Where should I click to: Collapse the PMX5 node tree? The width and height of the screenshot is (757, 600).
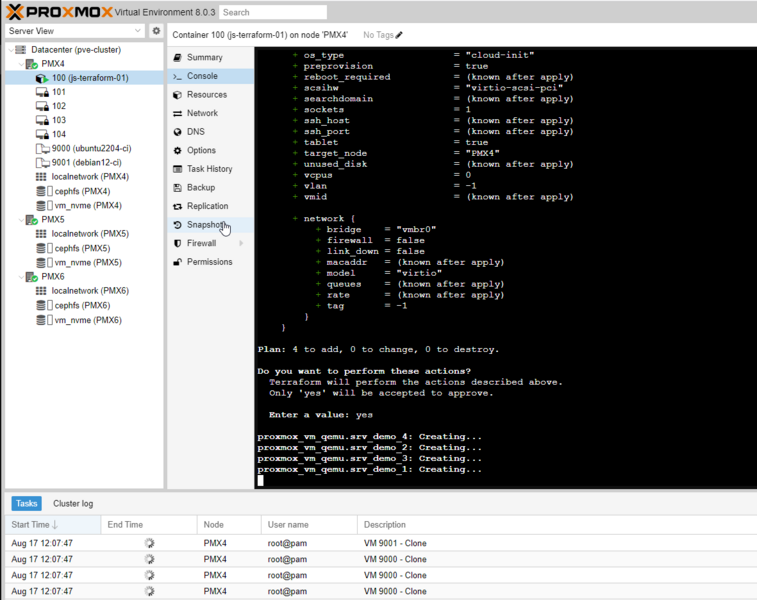[21, 220]
